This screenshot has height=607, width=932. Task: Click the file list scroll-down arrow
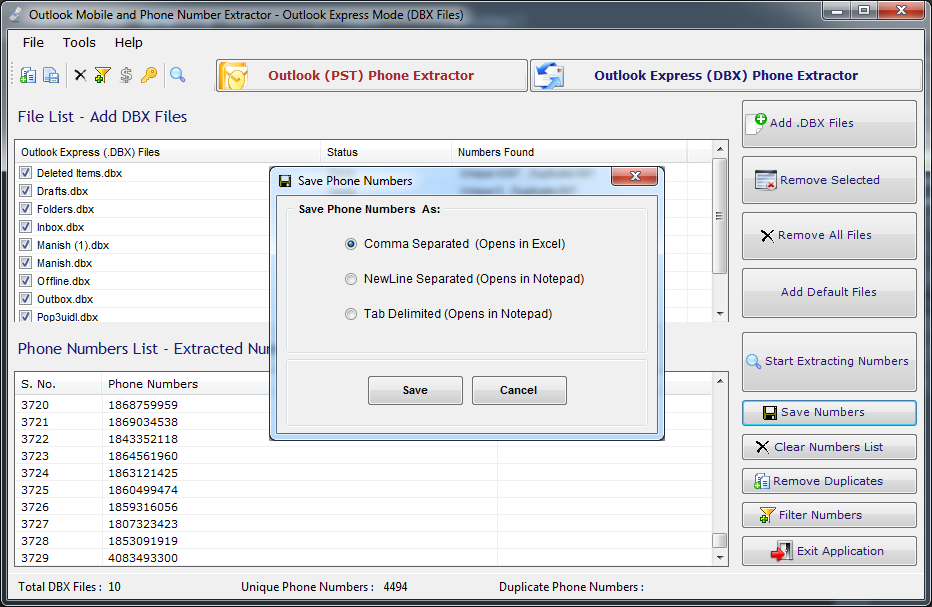point(720,313)
